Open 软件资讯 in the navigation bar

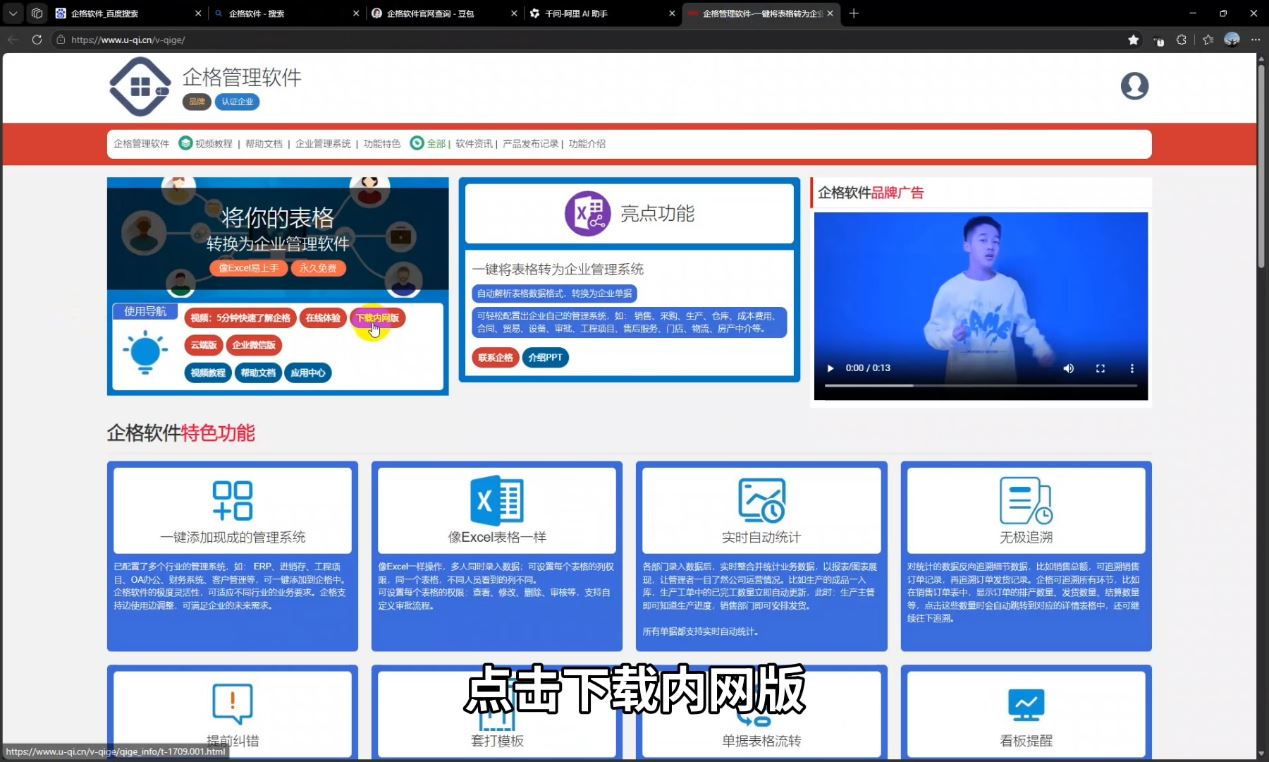point(474,144)
